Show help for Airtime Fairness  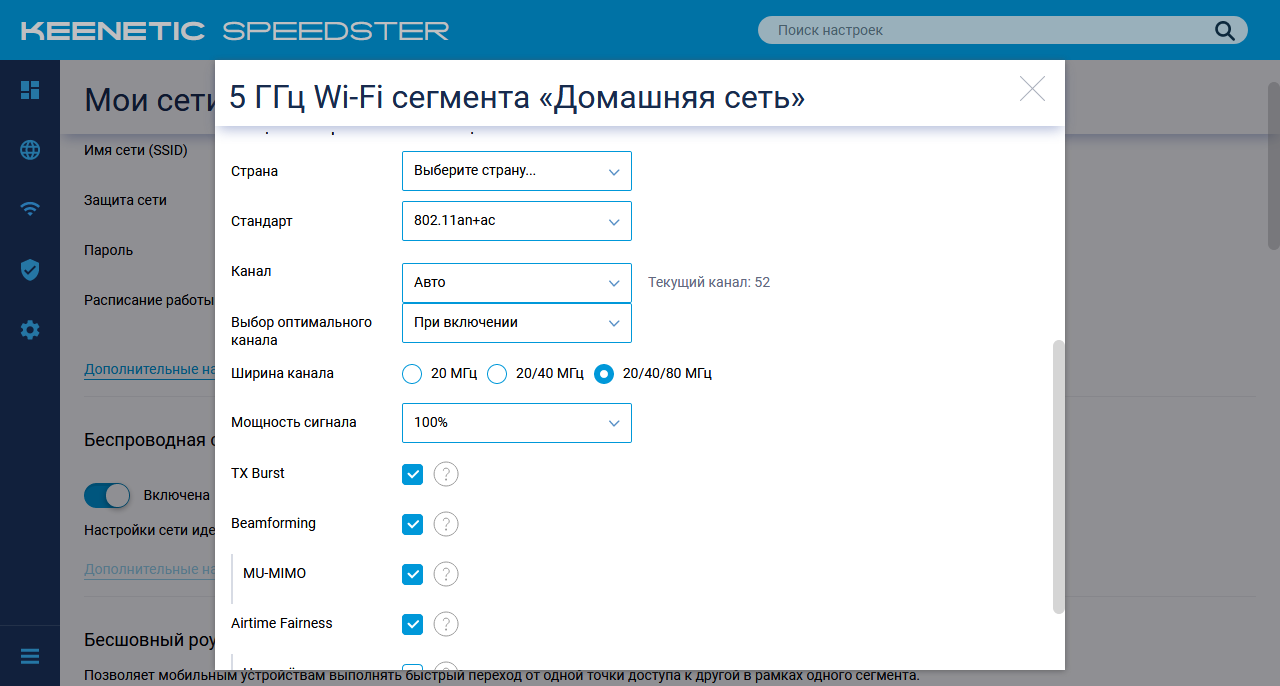[446, 624]
